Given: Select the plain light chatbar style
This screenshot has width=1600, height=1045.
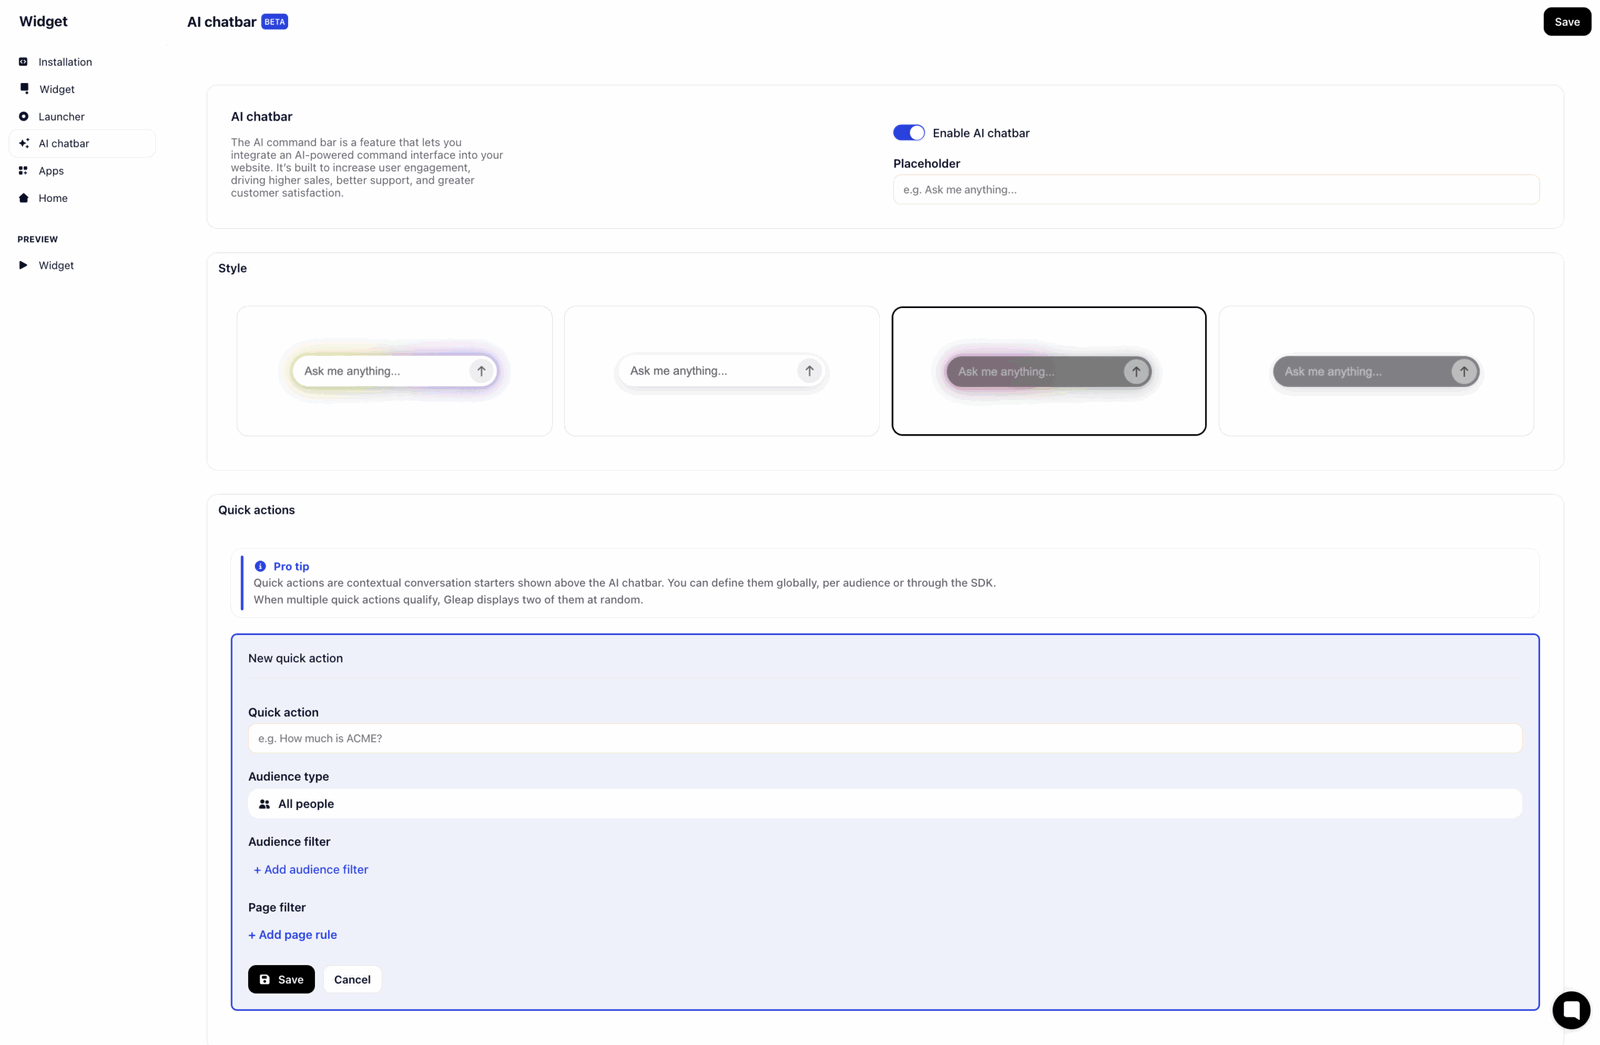Looking at the screenshot, I should [721, 371].
